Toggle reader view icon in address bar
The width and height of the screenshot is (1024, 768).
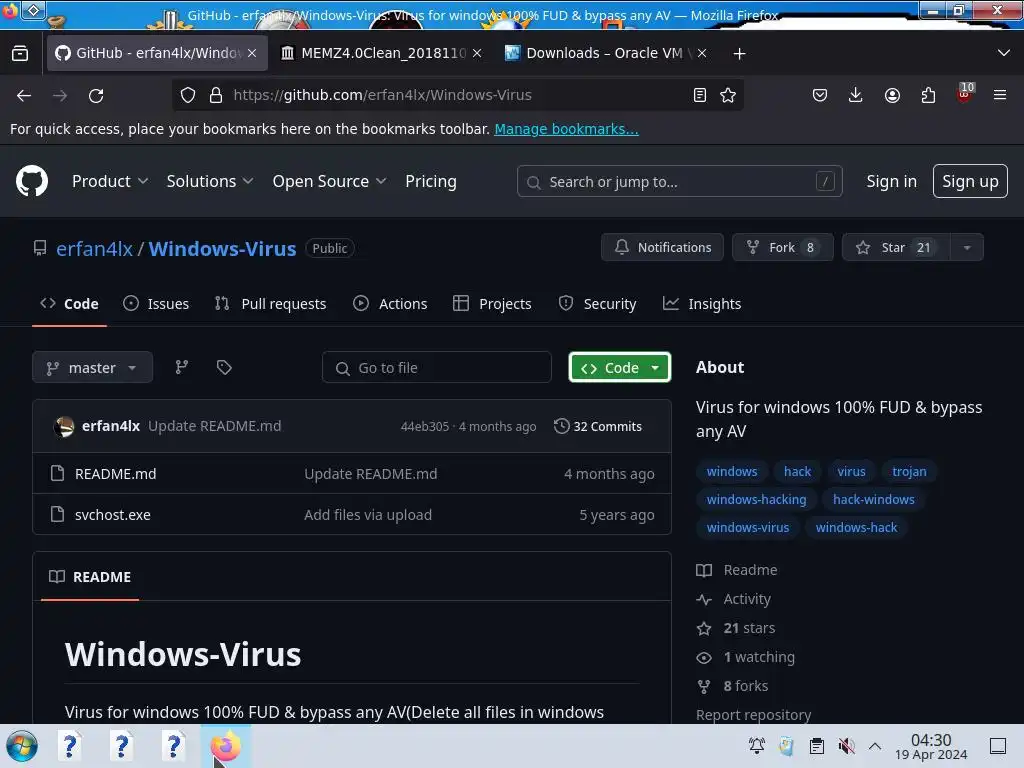(x=699, y=95)
